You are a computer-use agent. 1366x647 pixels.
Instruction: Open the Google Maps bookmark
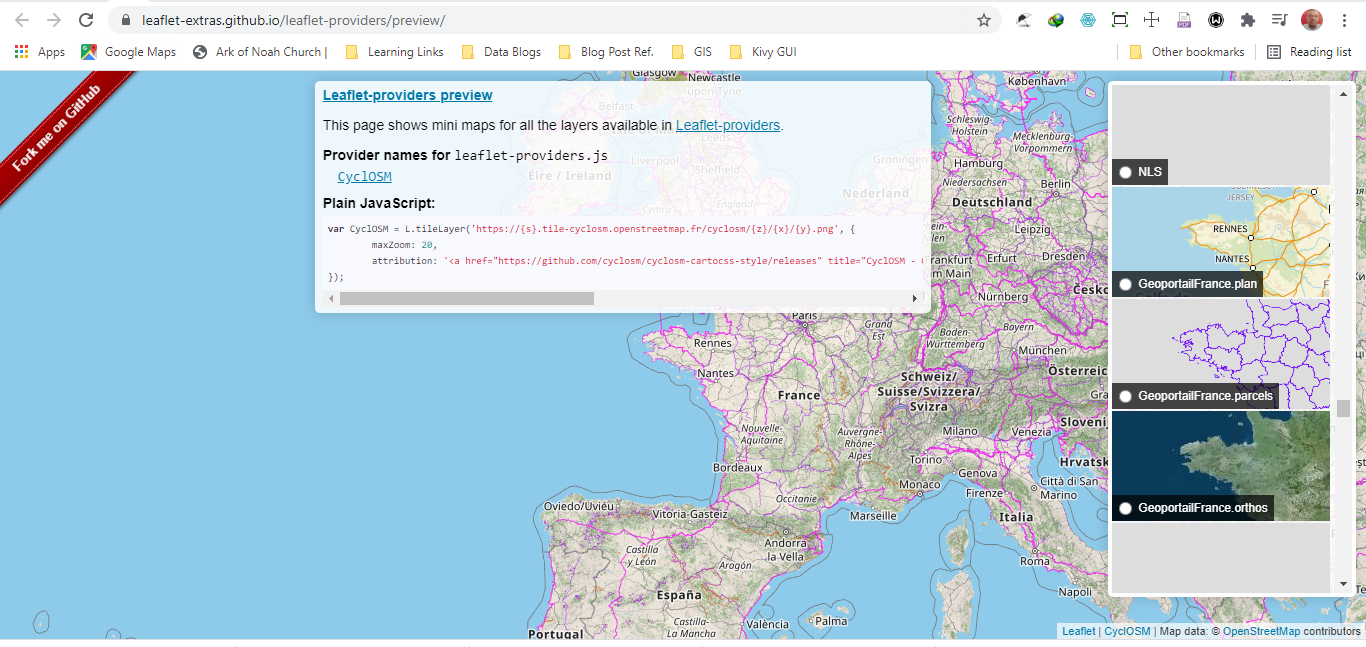coord(129,52)
